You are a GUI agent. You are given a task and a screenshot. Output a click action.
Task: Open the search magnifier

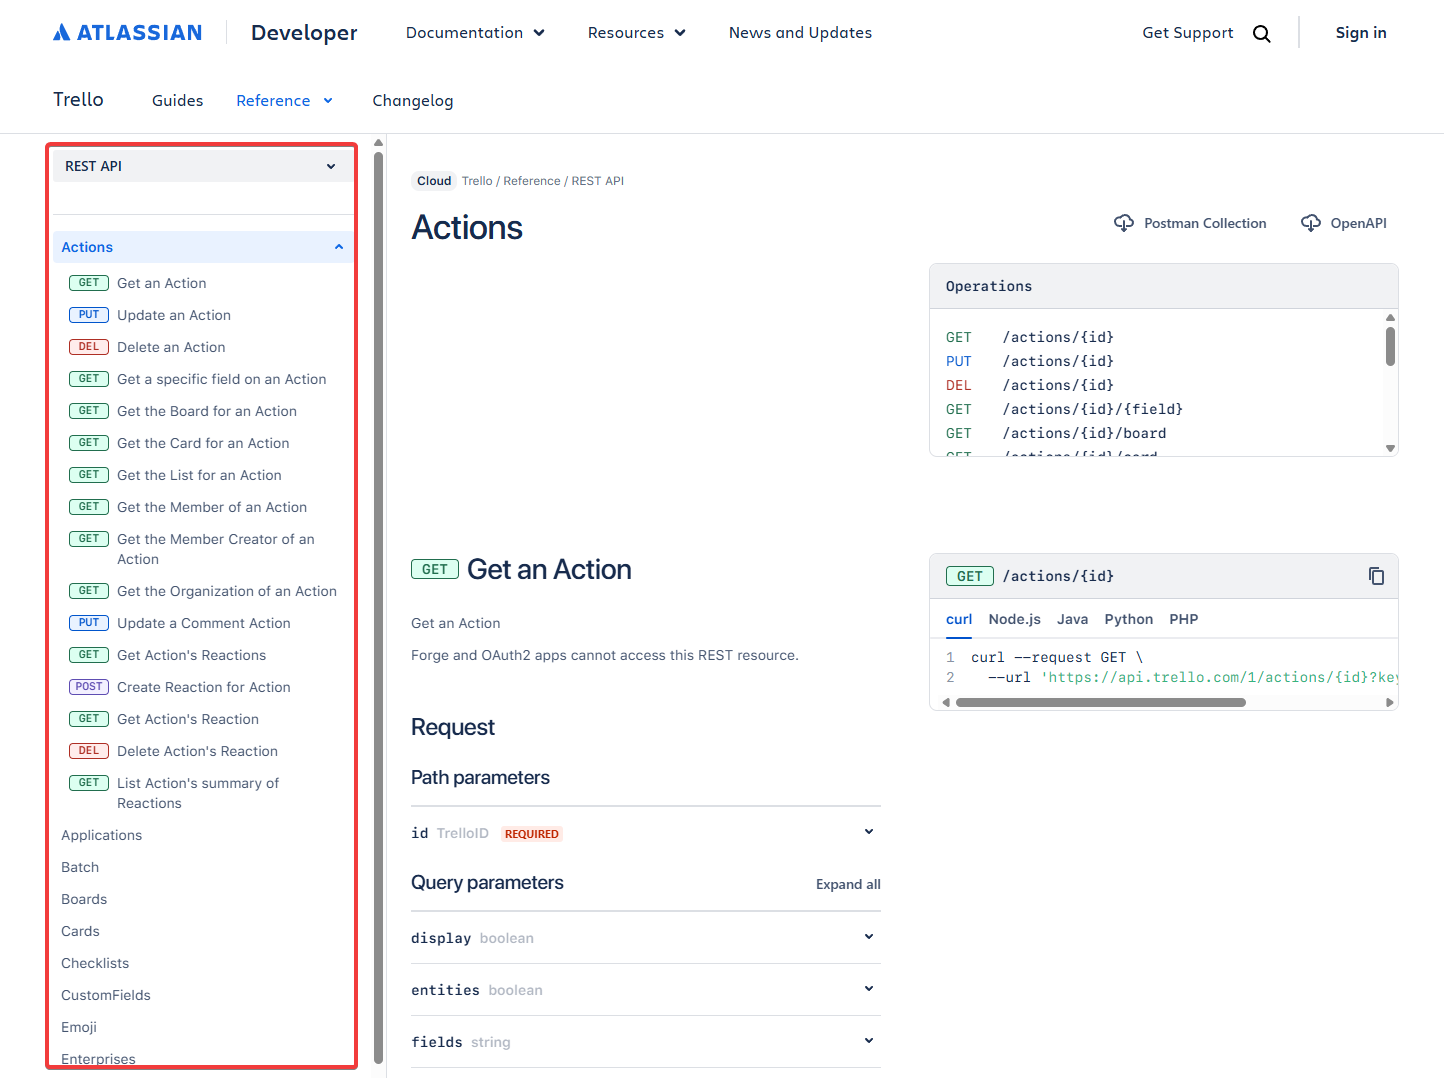(1261, 32)
